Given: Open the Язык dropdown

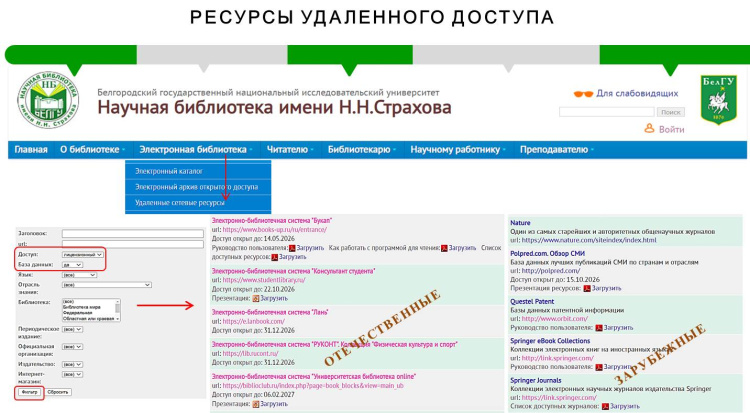Looking at the screenshot, I should tap(79, 275).
